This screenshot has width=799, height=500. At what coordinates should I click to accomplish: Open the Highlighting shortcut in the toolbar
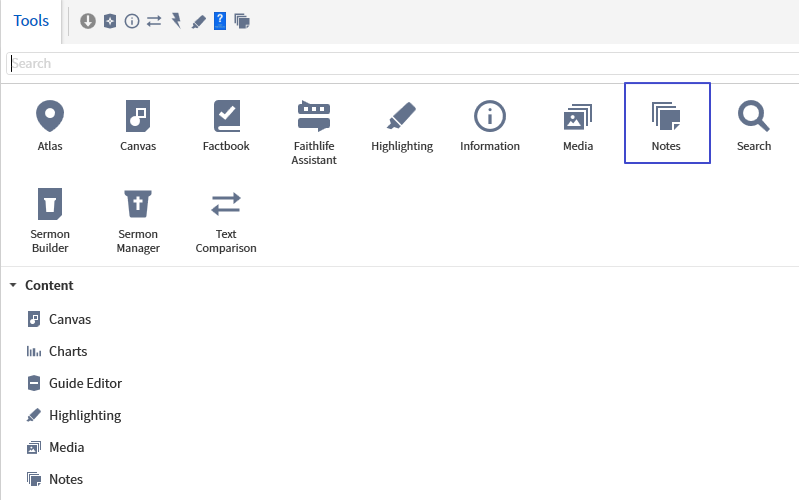pos(198,21)
